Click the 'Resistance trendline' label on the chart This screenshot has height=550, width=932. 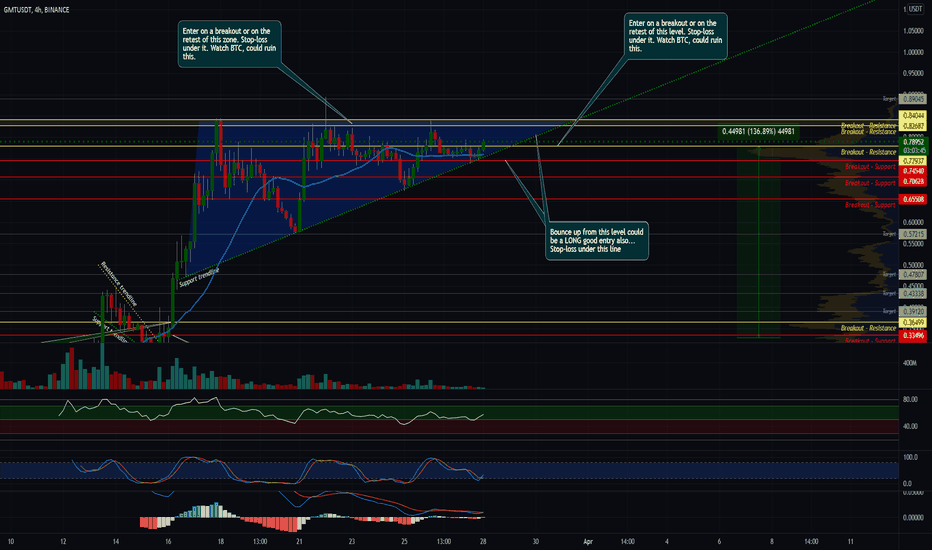[118, 284]
